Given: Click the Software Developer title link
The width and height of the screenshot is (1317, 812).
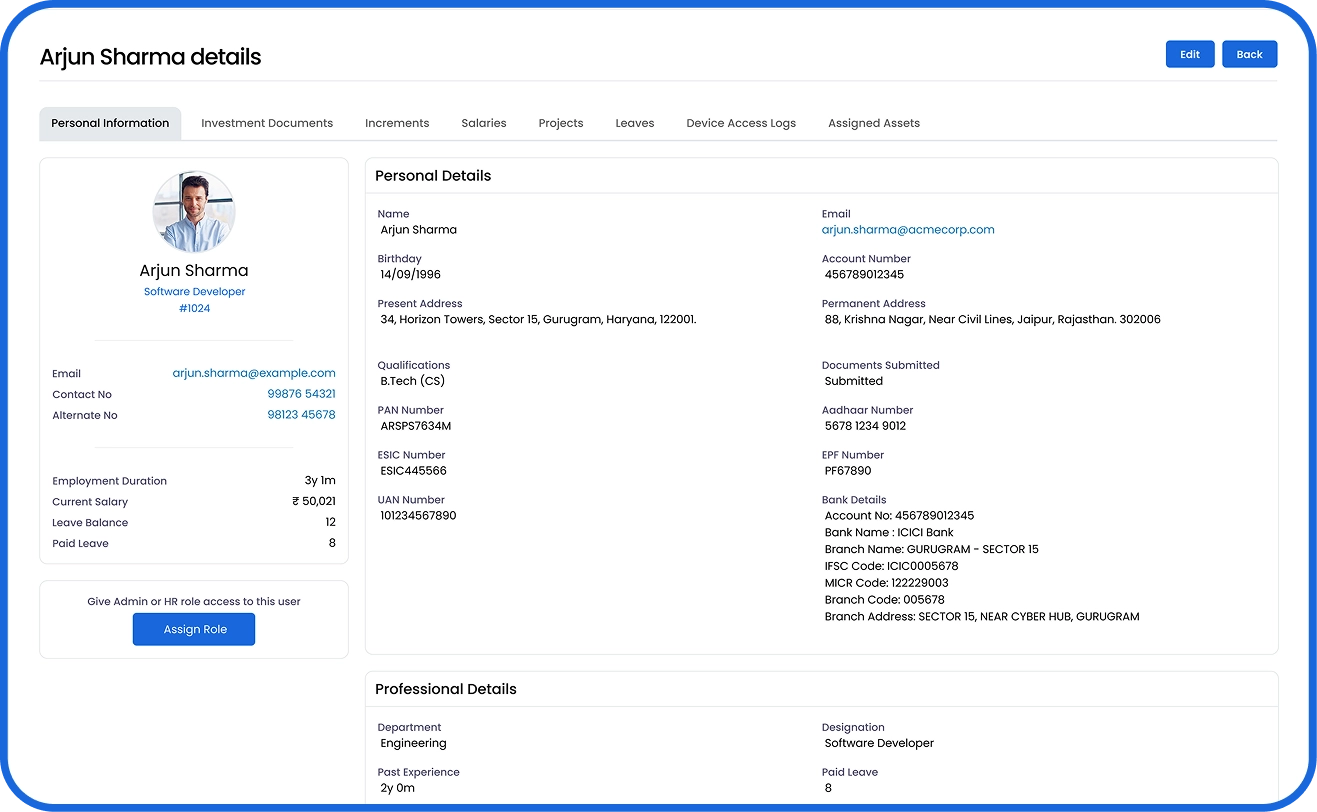Looking at the screenshot, I should click(194, 291).
